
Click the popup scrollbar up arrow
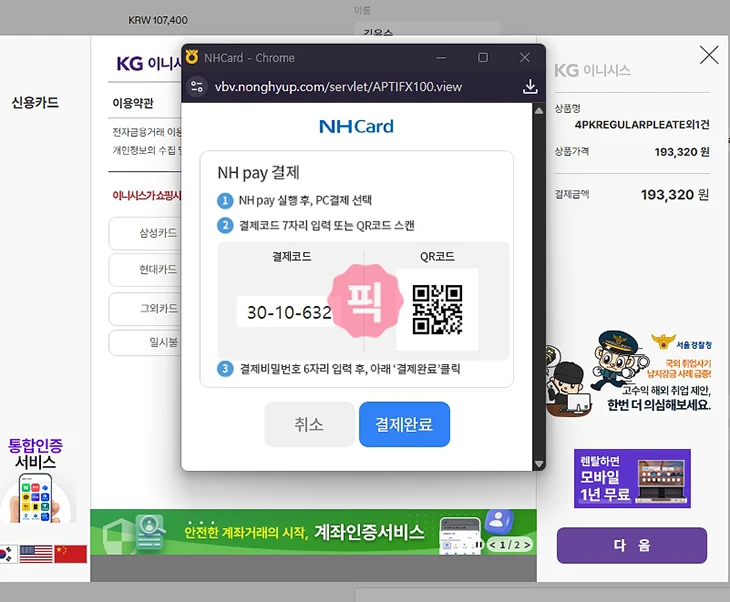(539, 111)
